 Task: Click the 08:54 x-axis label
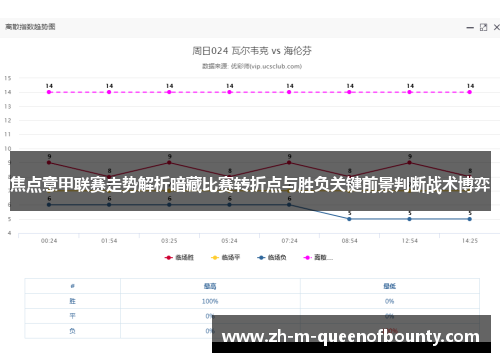349,241
